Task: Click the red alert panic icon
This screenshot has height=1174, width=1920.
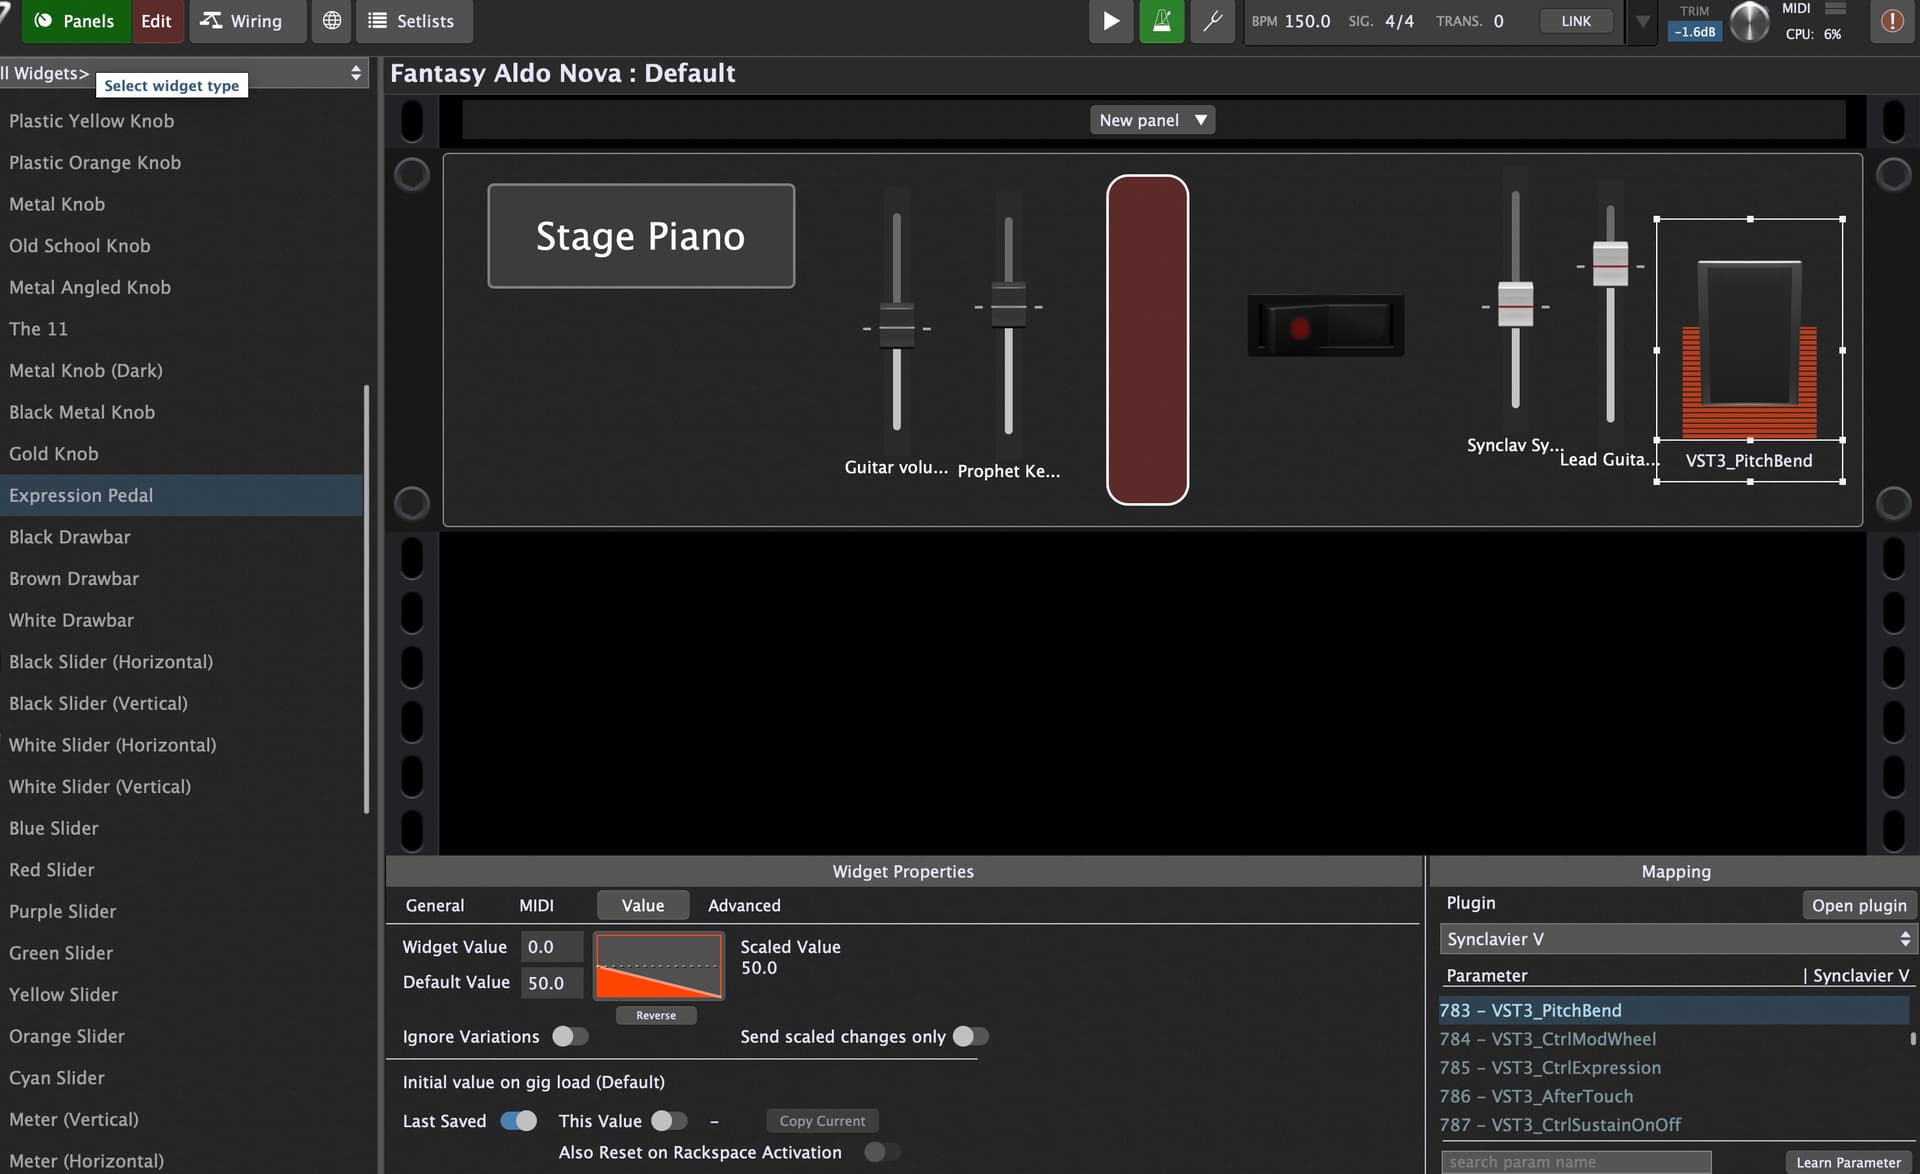Action: click(1892, 21)
